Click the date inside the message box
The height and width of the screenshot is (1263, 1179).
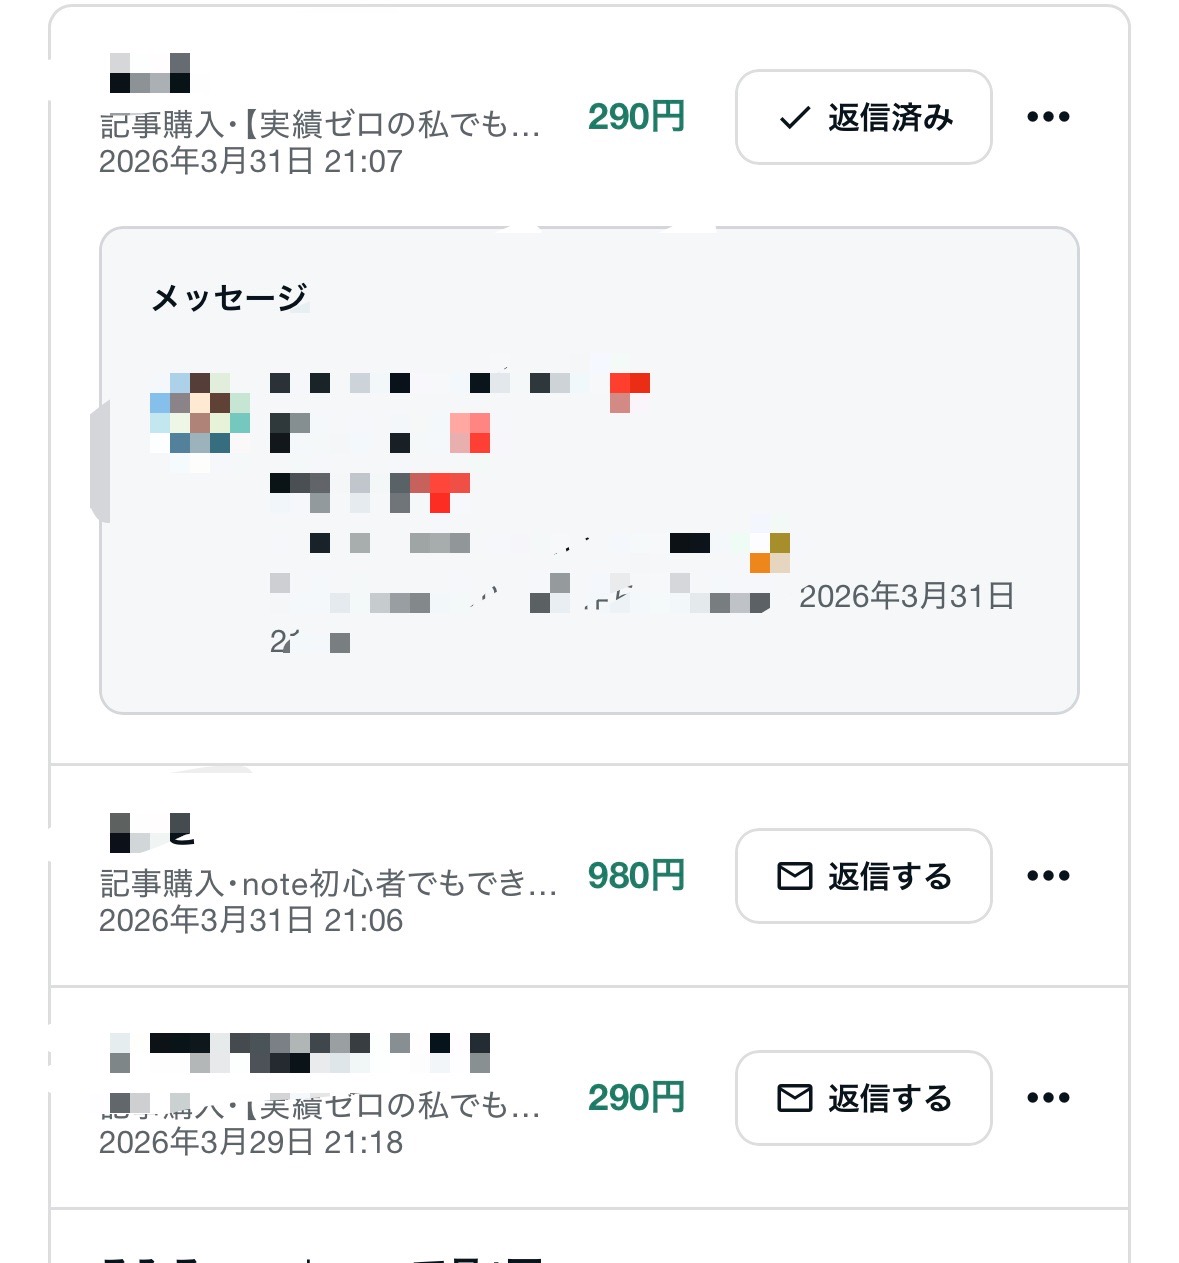pos(906,597)
